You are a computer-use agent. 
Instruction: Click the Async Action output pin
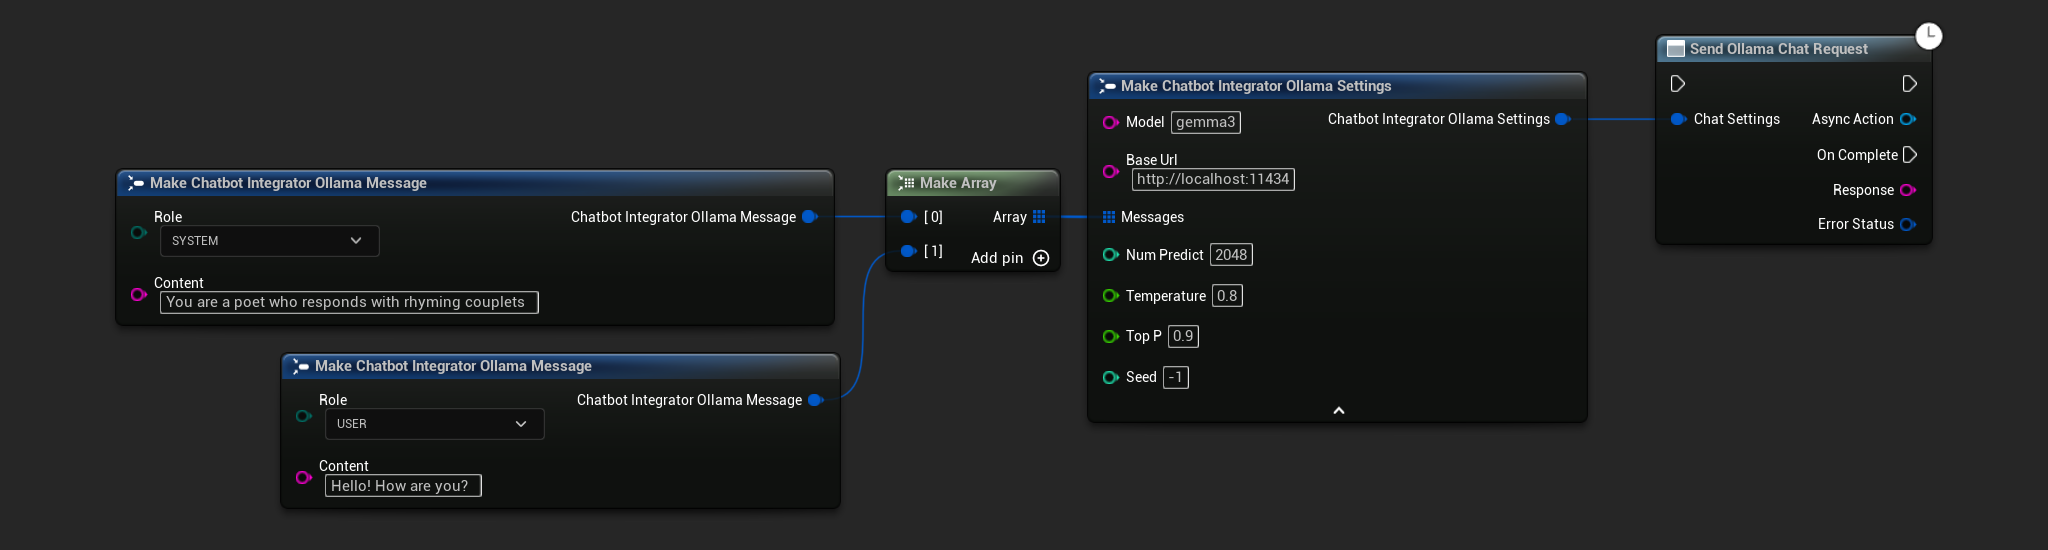click(1907, 119)
